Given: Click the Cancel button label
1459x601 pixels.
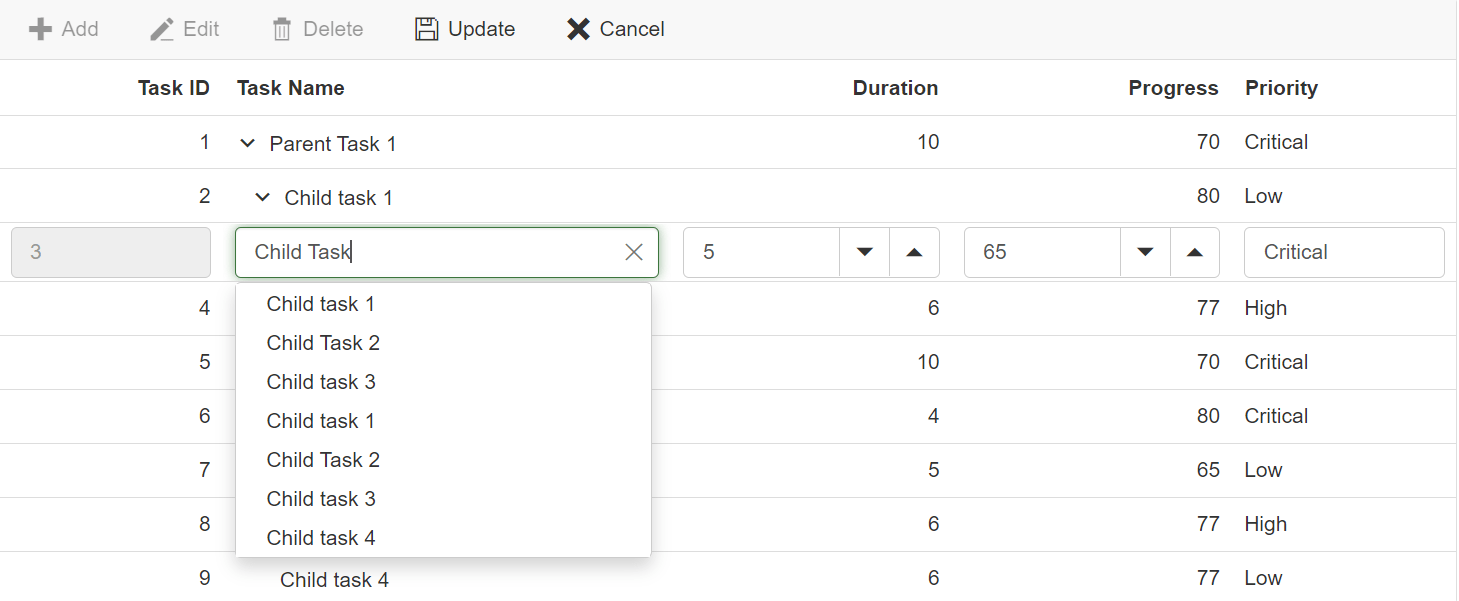Looking at the screenshot, I should tap(630, 29).
